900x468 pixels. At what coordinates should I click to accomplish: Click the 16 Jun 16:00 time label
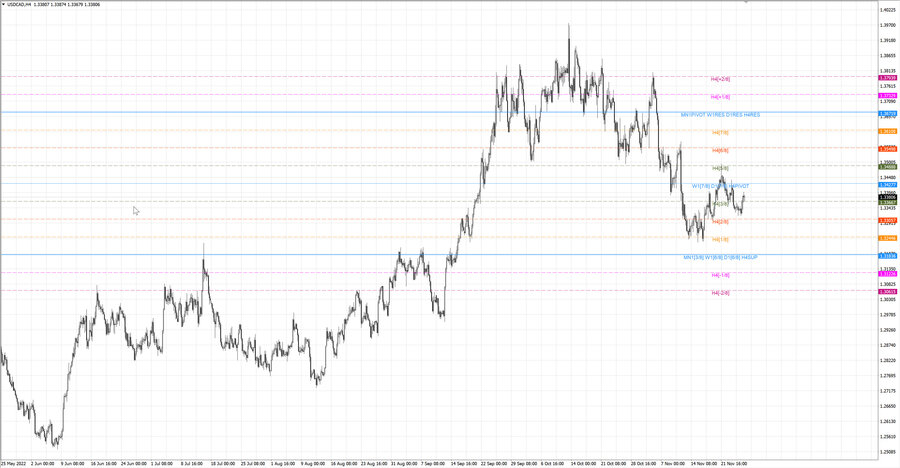[x=104, y=463]
